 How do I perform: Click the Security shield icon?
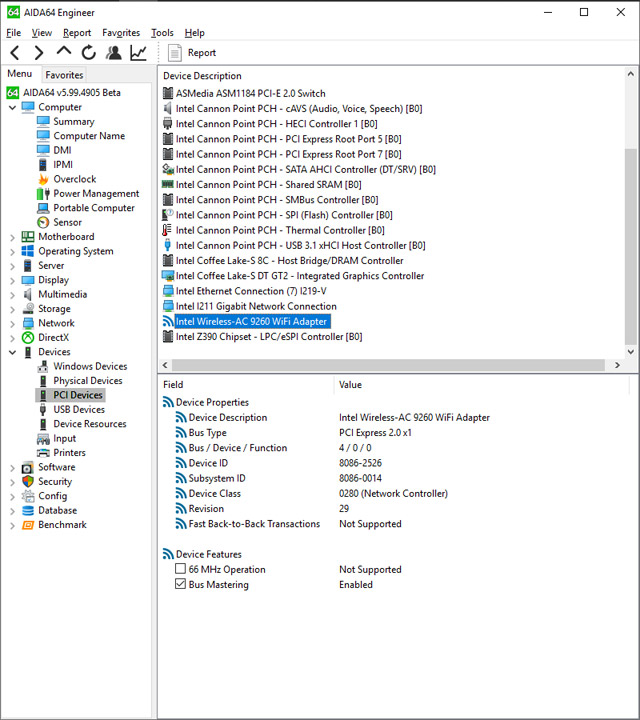pos(28,481)
